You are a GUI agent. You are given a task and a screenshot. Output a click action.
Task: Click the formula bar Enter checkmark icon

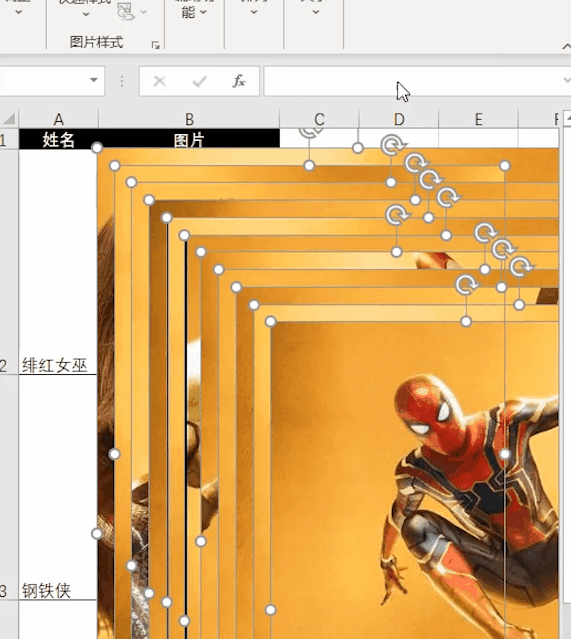199,82
